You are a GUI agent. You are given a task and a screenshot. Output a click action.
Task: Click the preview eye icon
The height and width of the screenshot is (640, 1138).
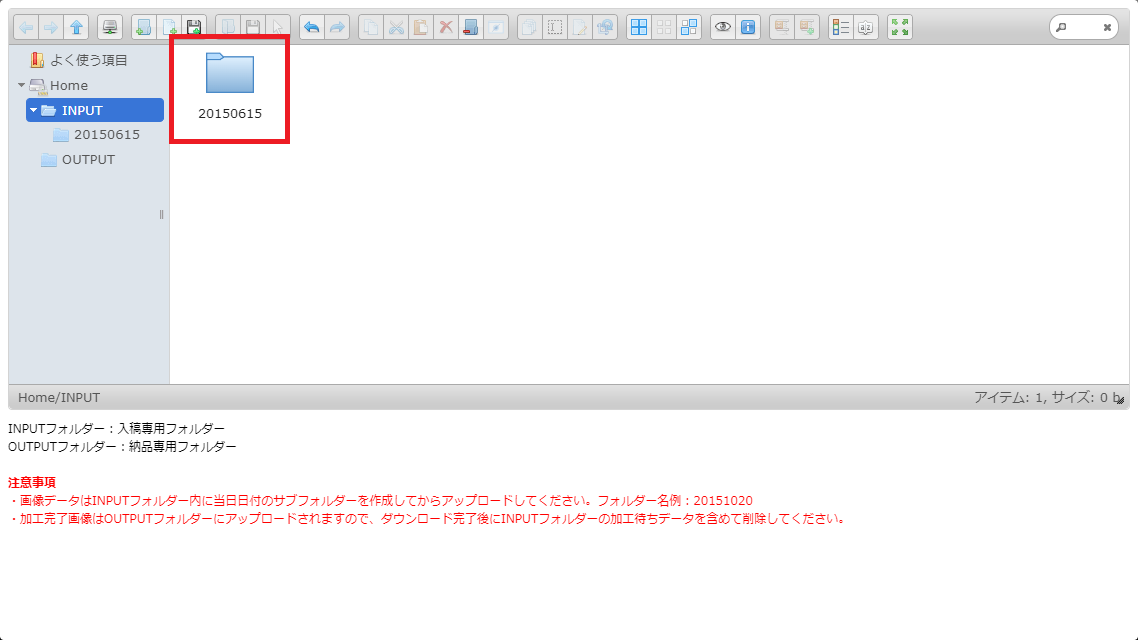(722, 28)
